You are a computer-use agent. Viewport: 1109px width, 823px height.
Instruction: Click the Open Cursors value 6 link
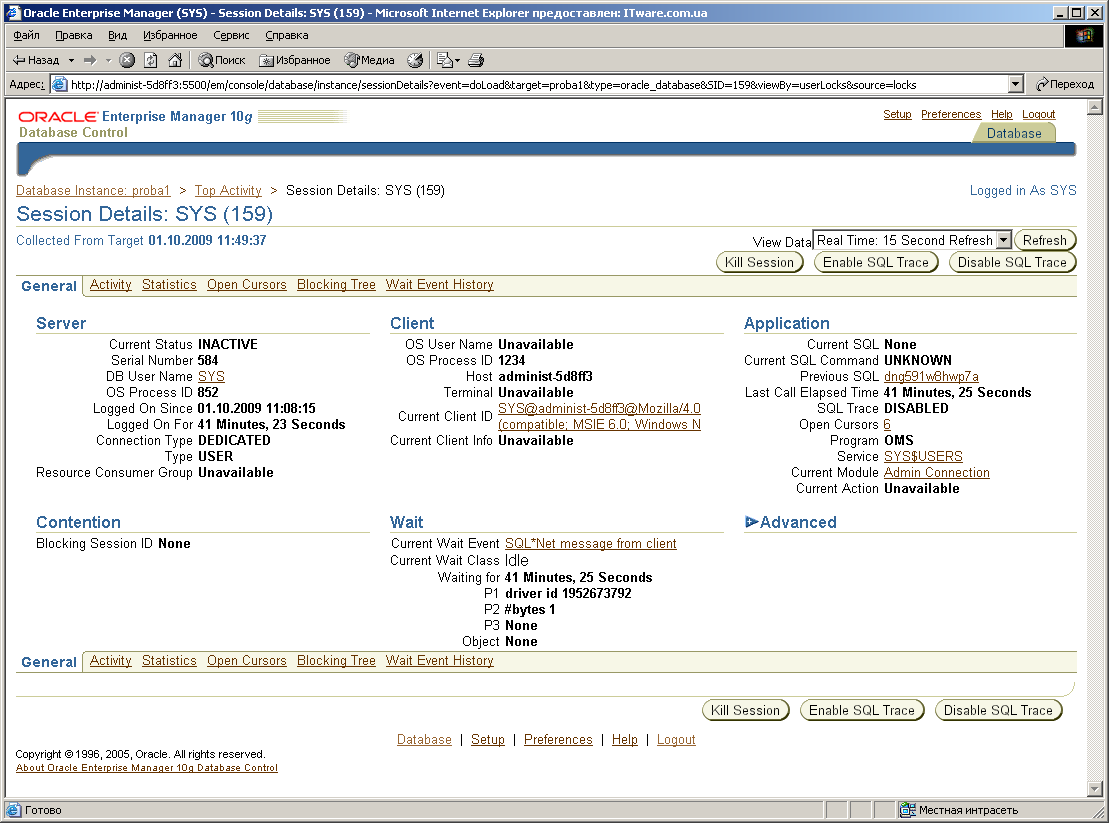point(887,424)
